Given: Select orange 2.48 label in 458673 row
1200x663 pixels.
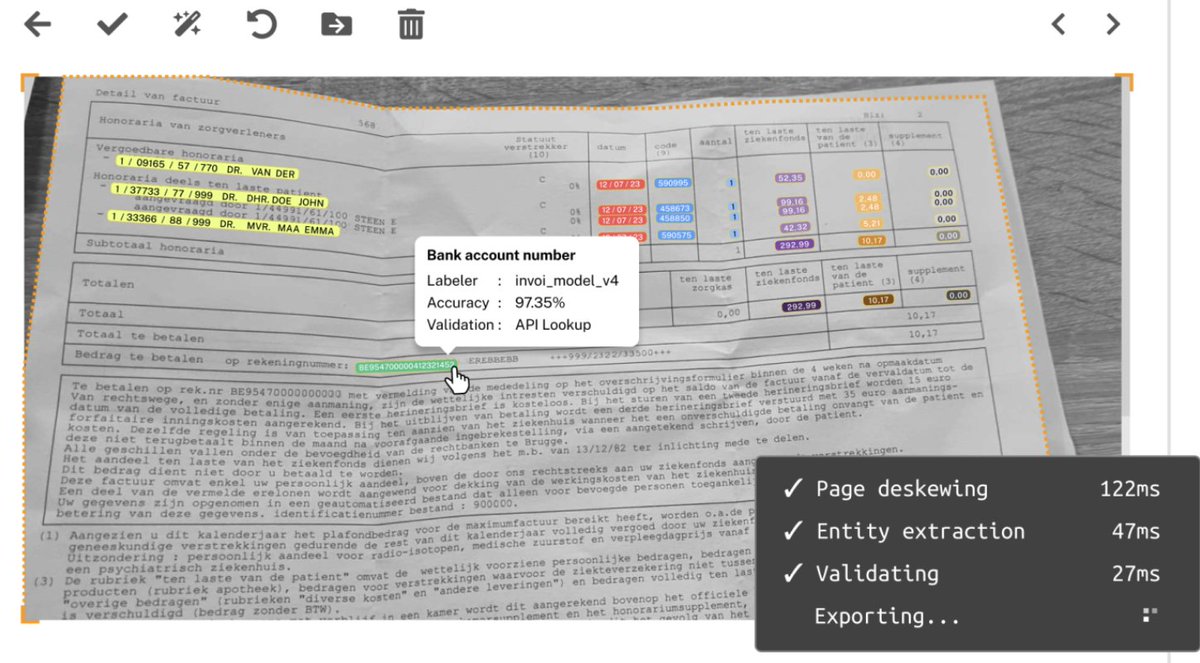Looking at the screenshot, I should [x=868, y=198].
